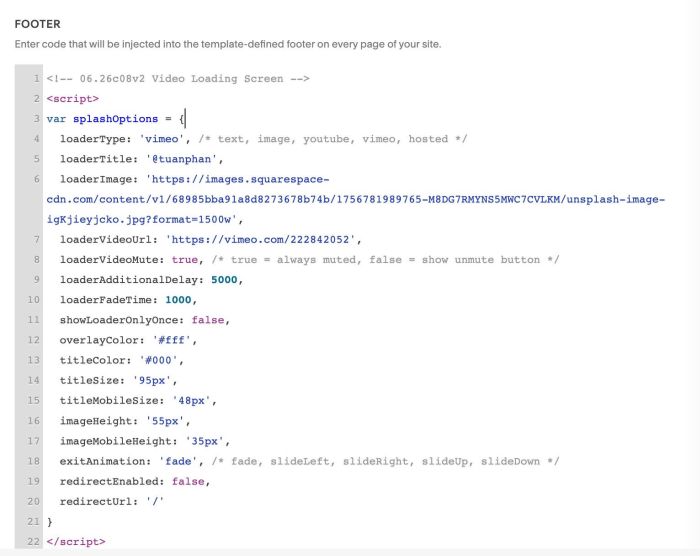Click the redirectEnabled value false

pyautogui.click(x=188, y=481)
